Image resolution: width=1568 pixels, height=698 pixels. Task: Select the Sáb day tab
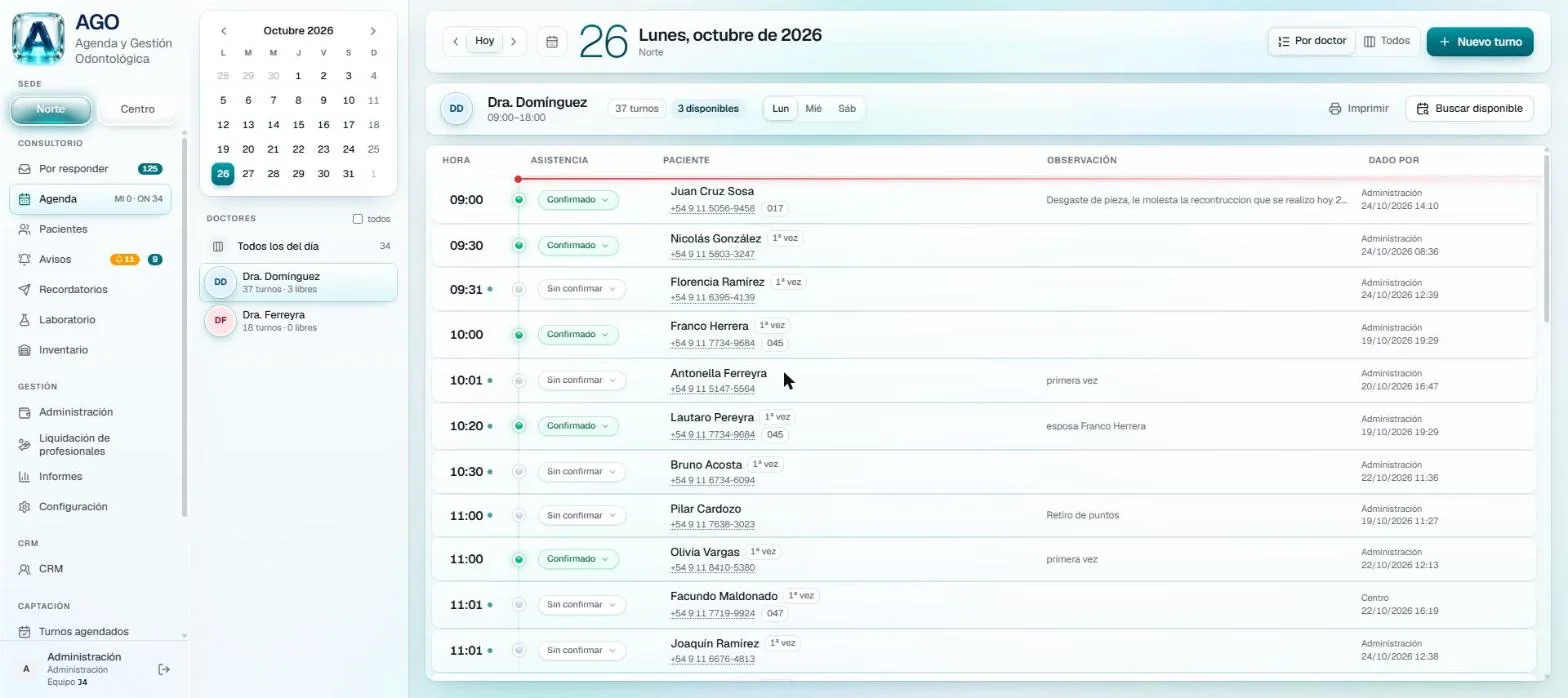[847, 109]
